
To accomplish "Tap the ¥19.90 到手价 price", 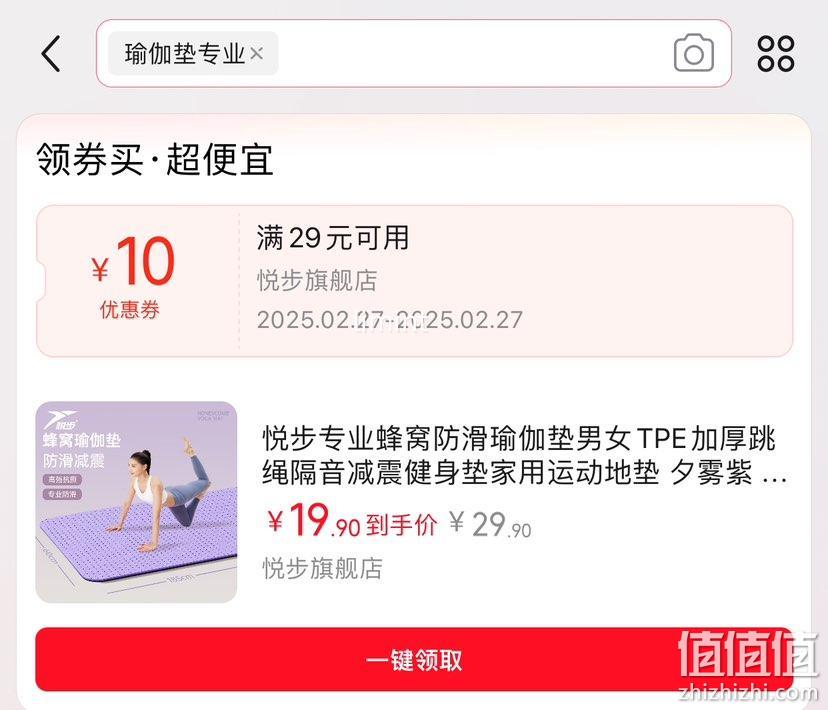I will click(352, 521).
